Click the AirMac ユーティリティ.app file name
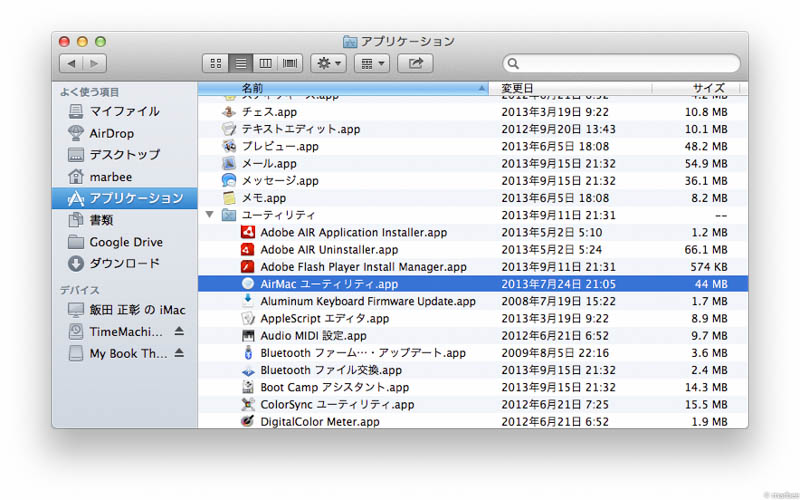 click(x=329, y=284)
